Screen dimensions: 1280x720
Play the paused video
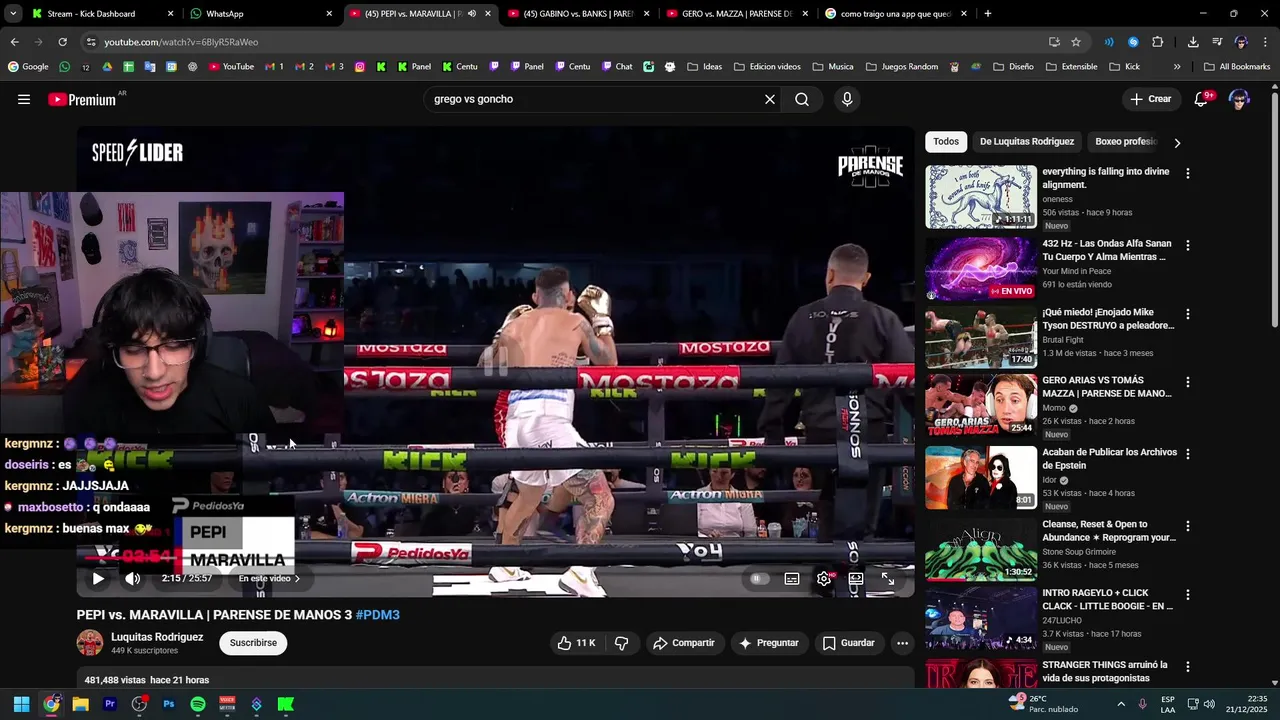click(98, 578)
